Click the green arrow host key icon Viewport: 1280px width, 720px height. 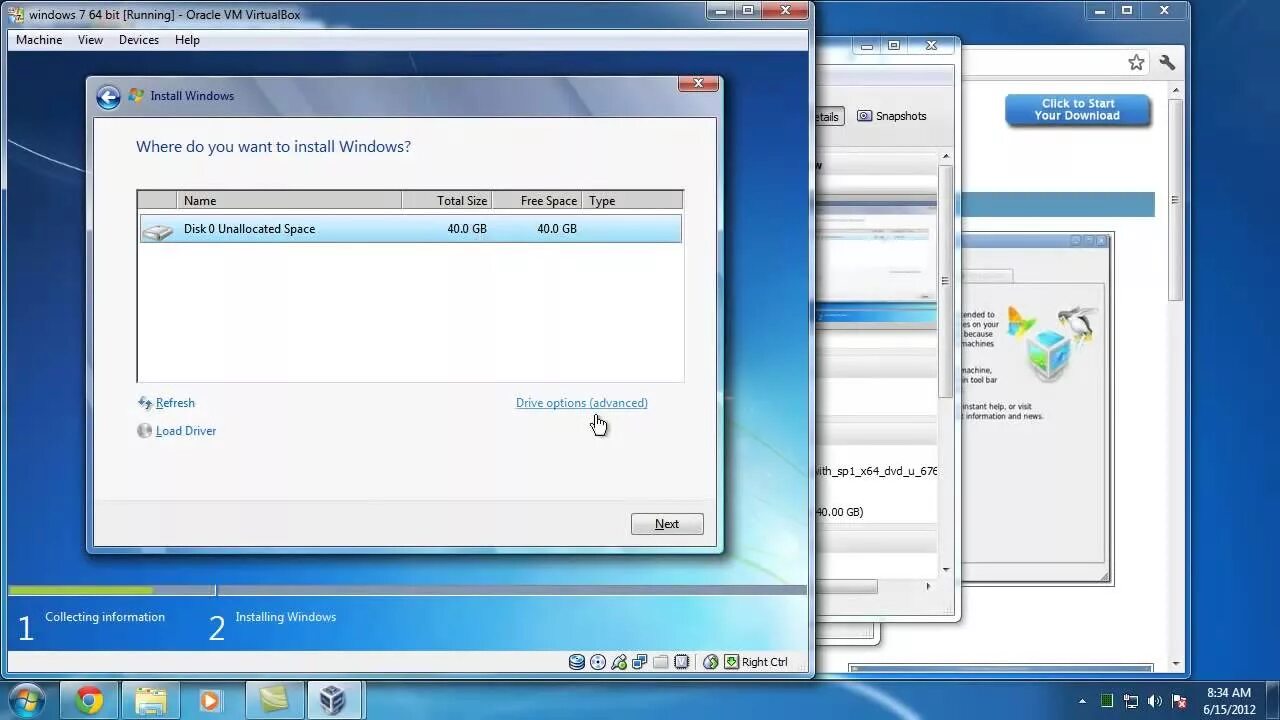coord(731,662)
